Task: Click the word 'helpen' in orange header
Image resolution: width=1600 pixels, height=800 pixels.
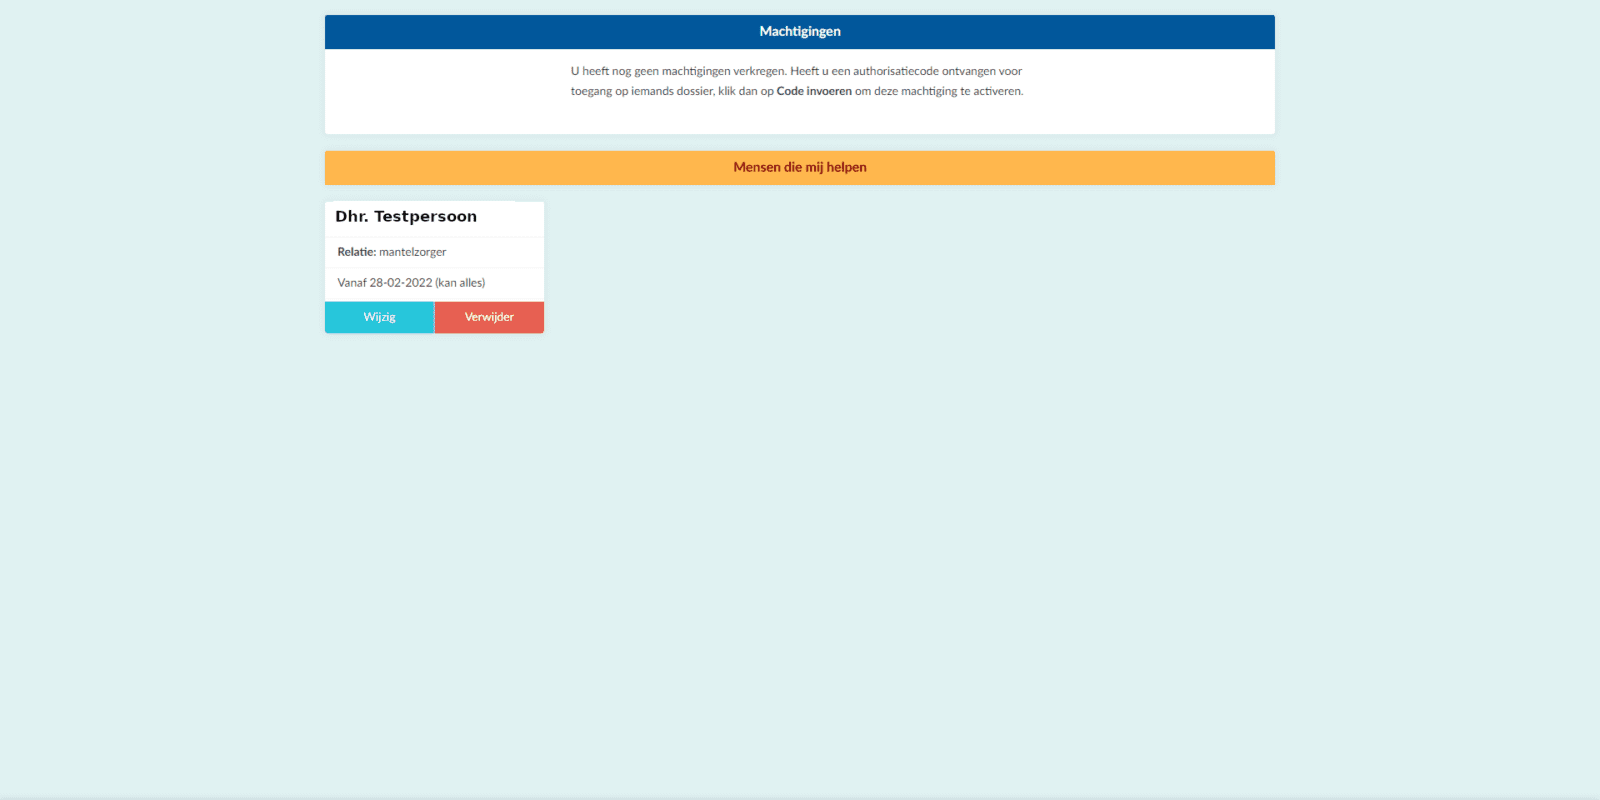Action: click(x=846, y=167)
